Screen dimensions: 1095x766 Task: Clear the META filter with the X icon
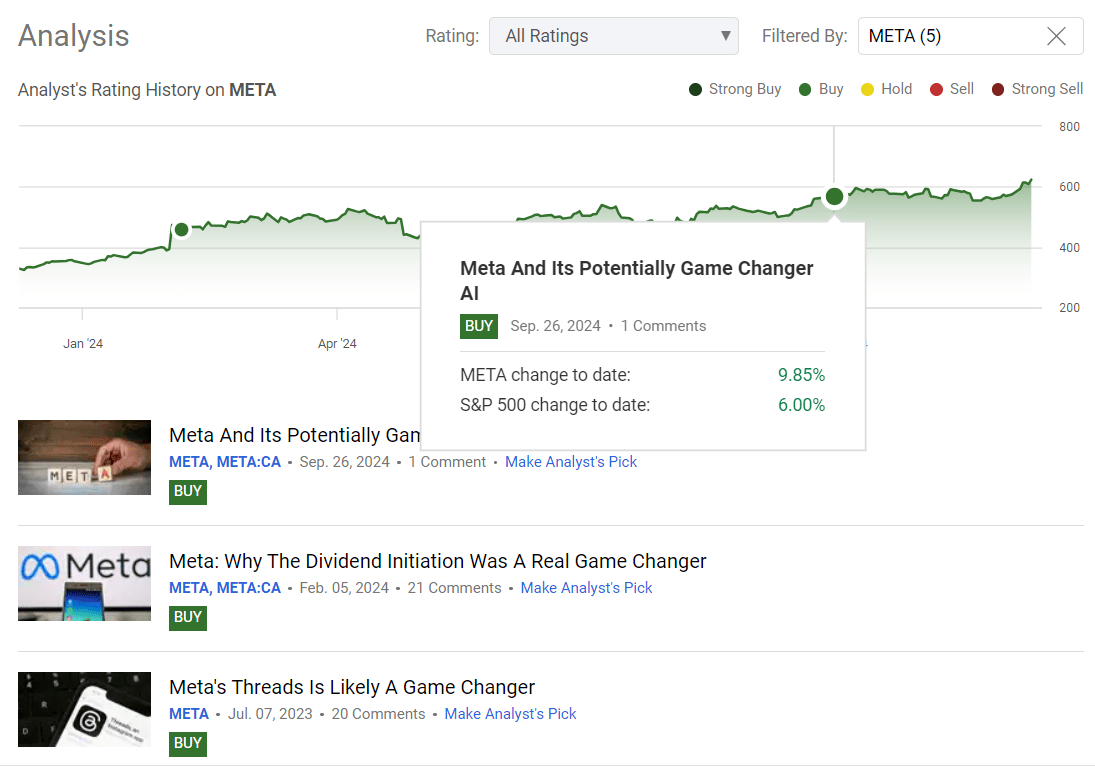[x=1056, y=36]
